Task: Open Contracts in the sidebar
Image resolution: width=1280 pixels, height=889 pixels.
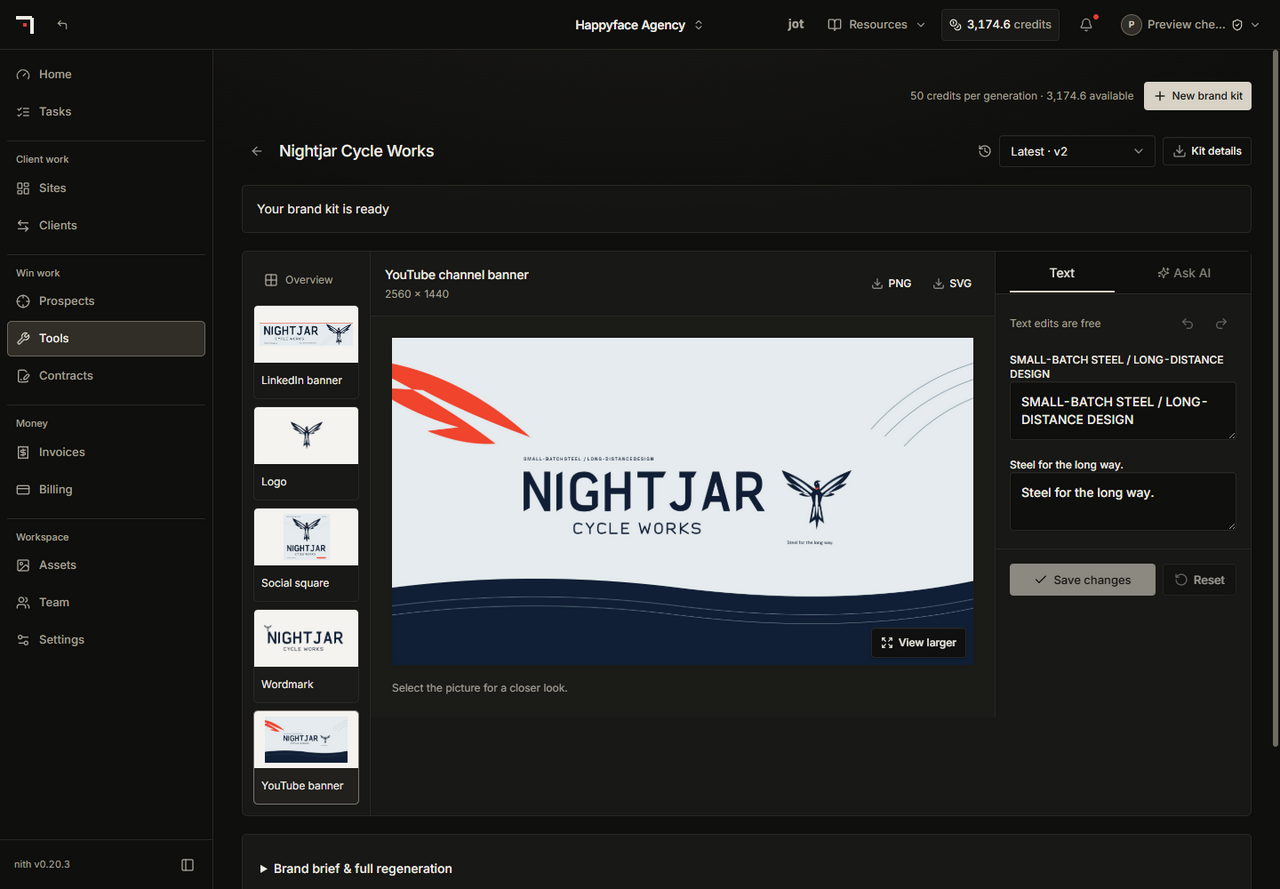Action: (106, 375)
